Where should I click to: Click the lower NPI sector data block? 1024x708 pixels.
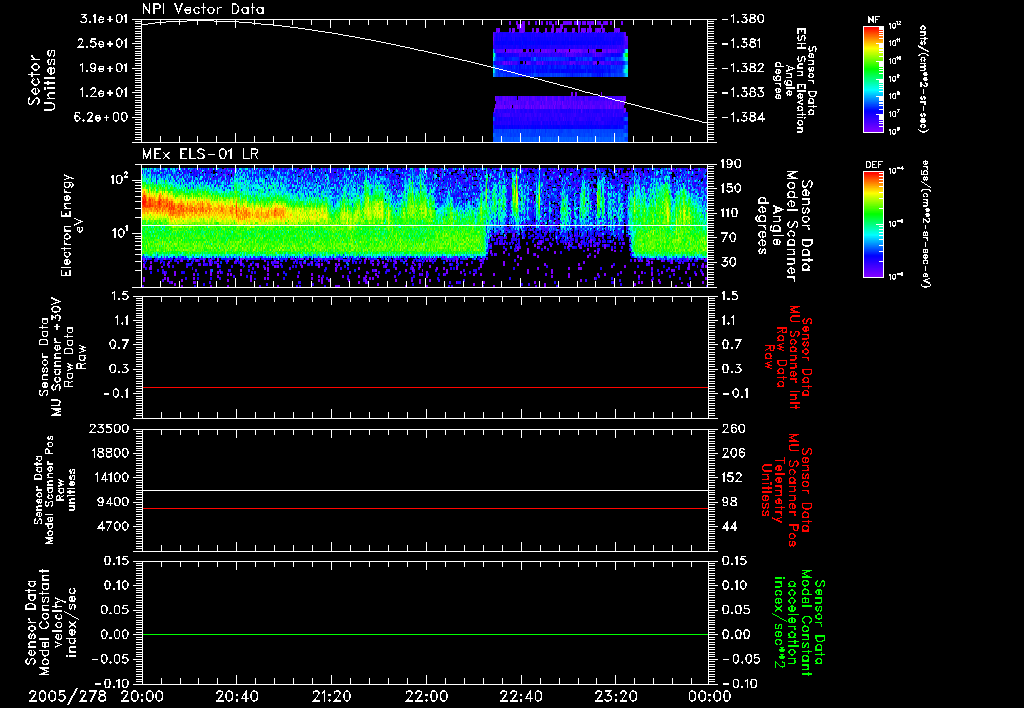point(560,119)
